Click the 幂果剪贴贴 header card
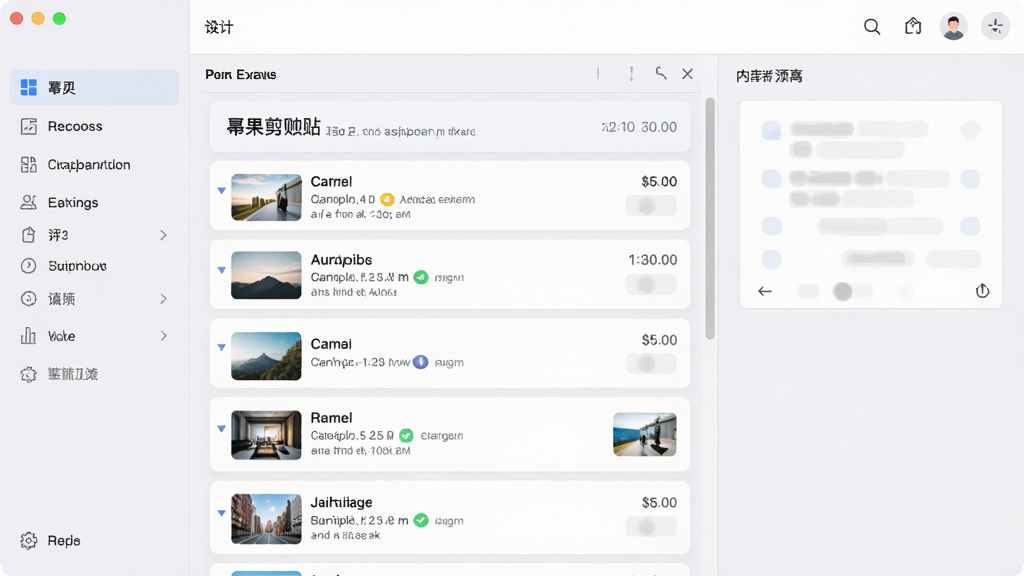Image resolution: width=1024 pixels, height=576 pixels. tap(450, 127)
